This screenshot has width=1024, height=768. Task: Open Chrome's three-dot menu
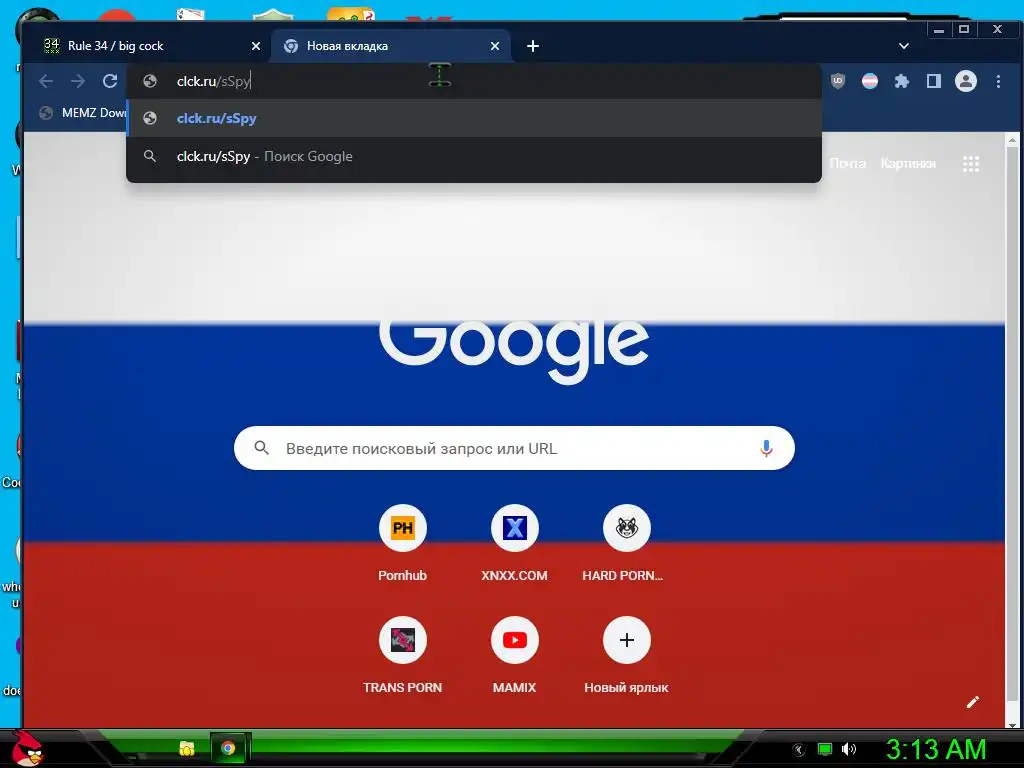pos(999,81)
